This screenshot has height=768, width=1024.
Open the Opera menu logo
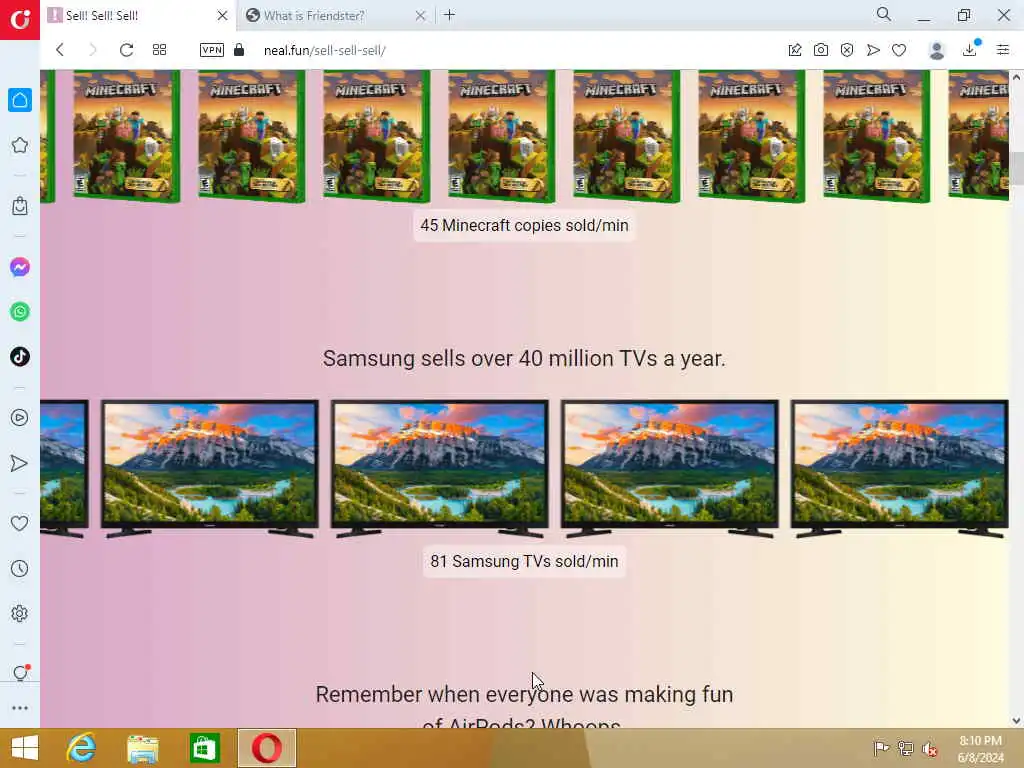pos(20,19)
